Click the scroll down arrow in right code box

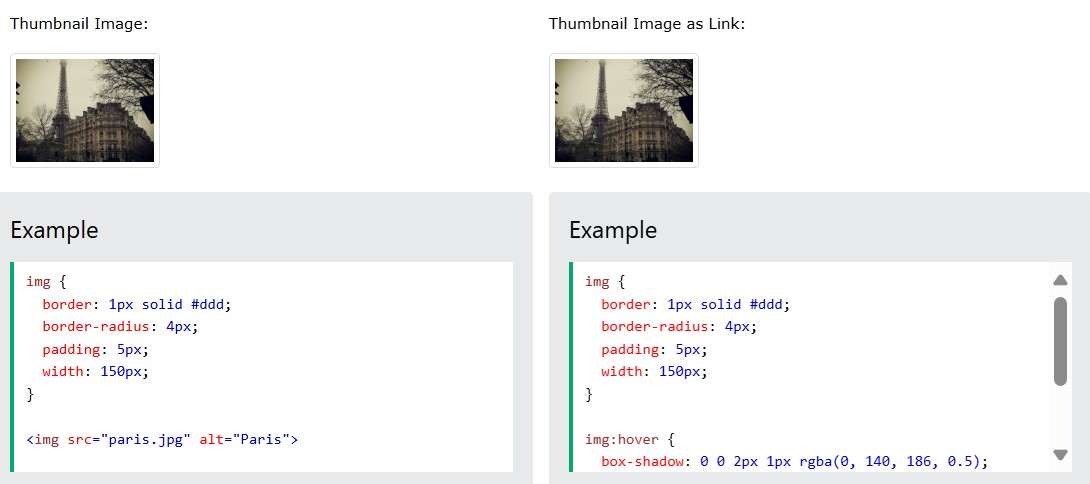point(1060,455)
